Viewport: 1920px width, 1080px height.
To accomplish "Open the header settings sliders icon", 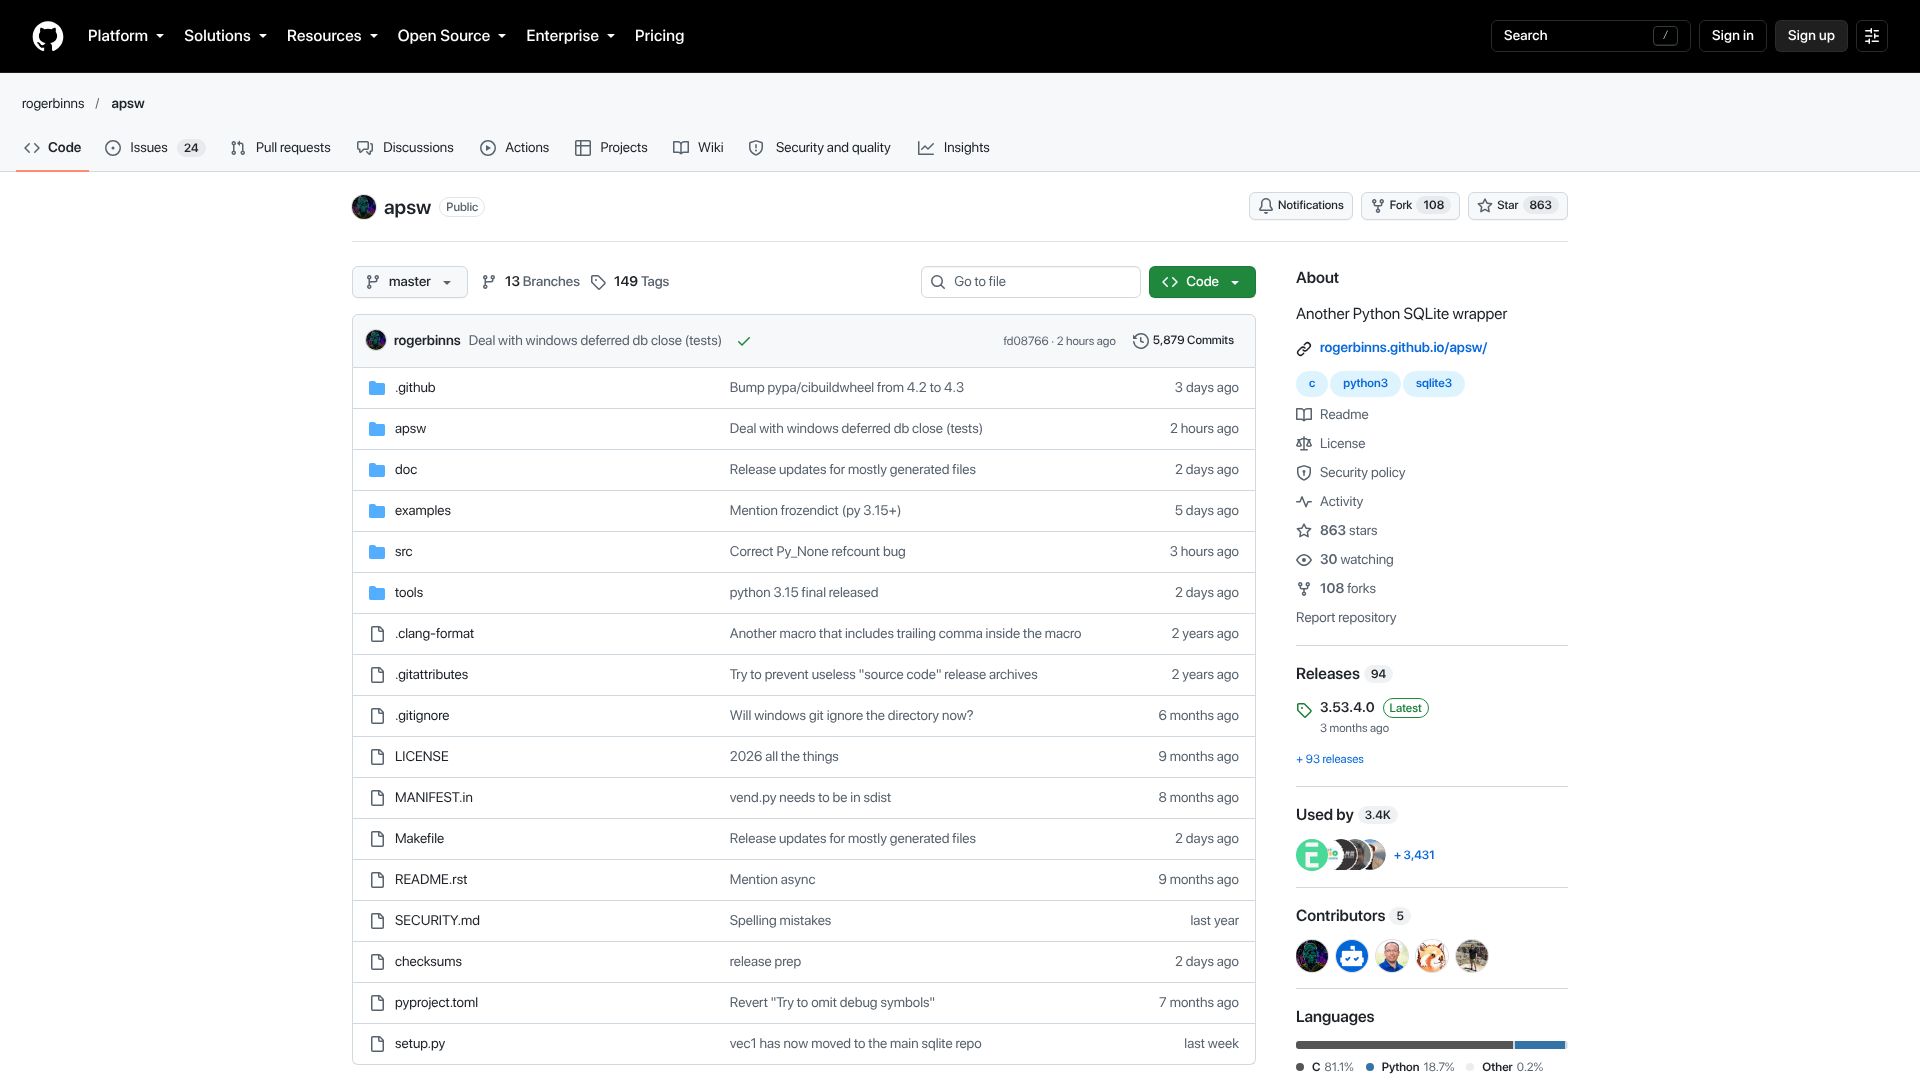I will [x=1872, y=36].
